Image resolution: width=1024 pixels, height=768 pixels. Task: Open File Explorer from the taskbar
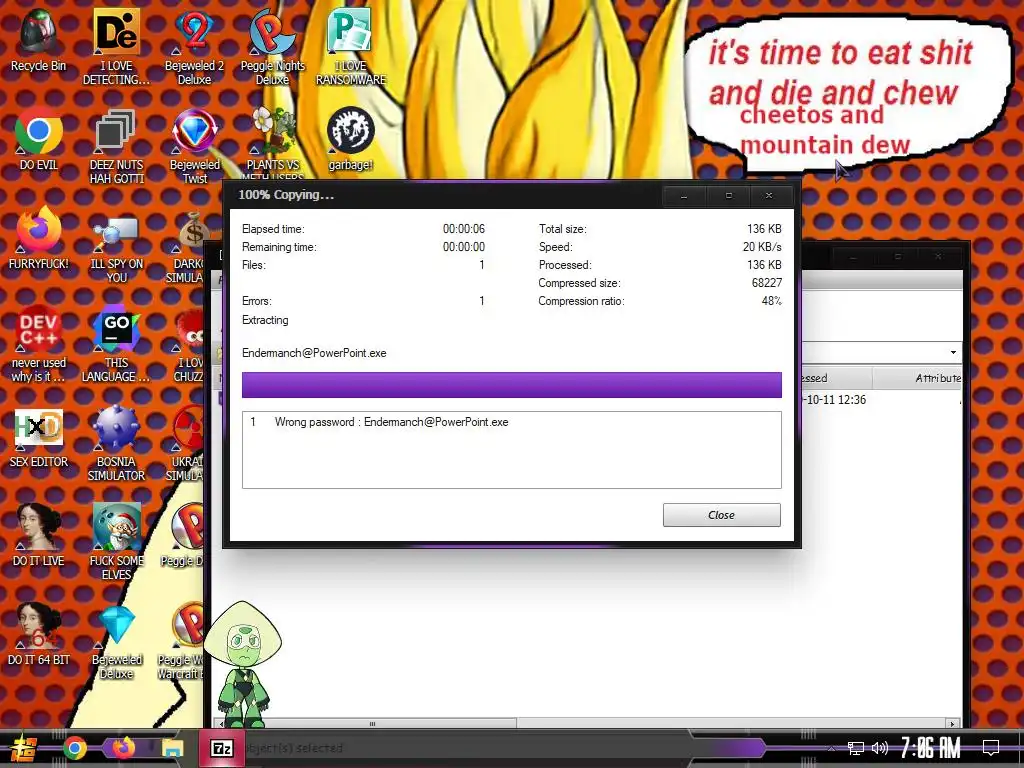172,748
